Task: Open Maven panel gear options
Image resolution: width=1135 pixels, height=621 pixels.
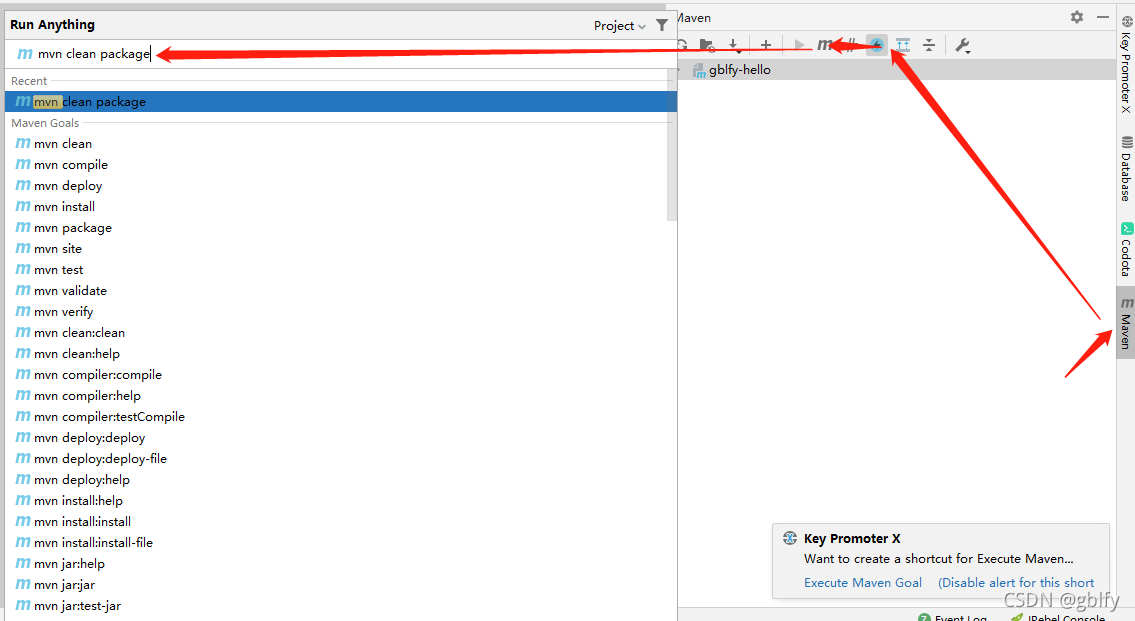Action: (1077, 17)
